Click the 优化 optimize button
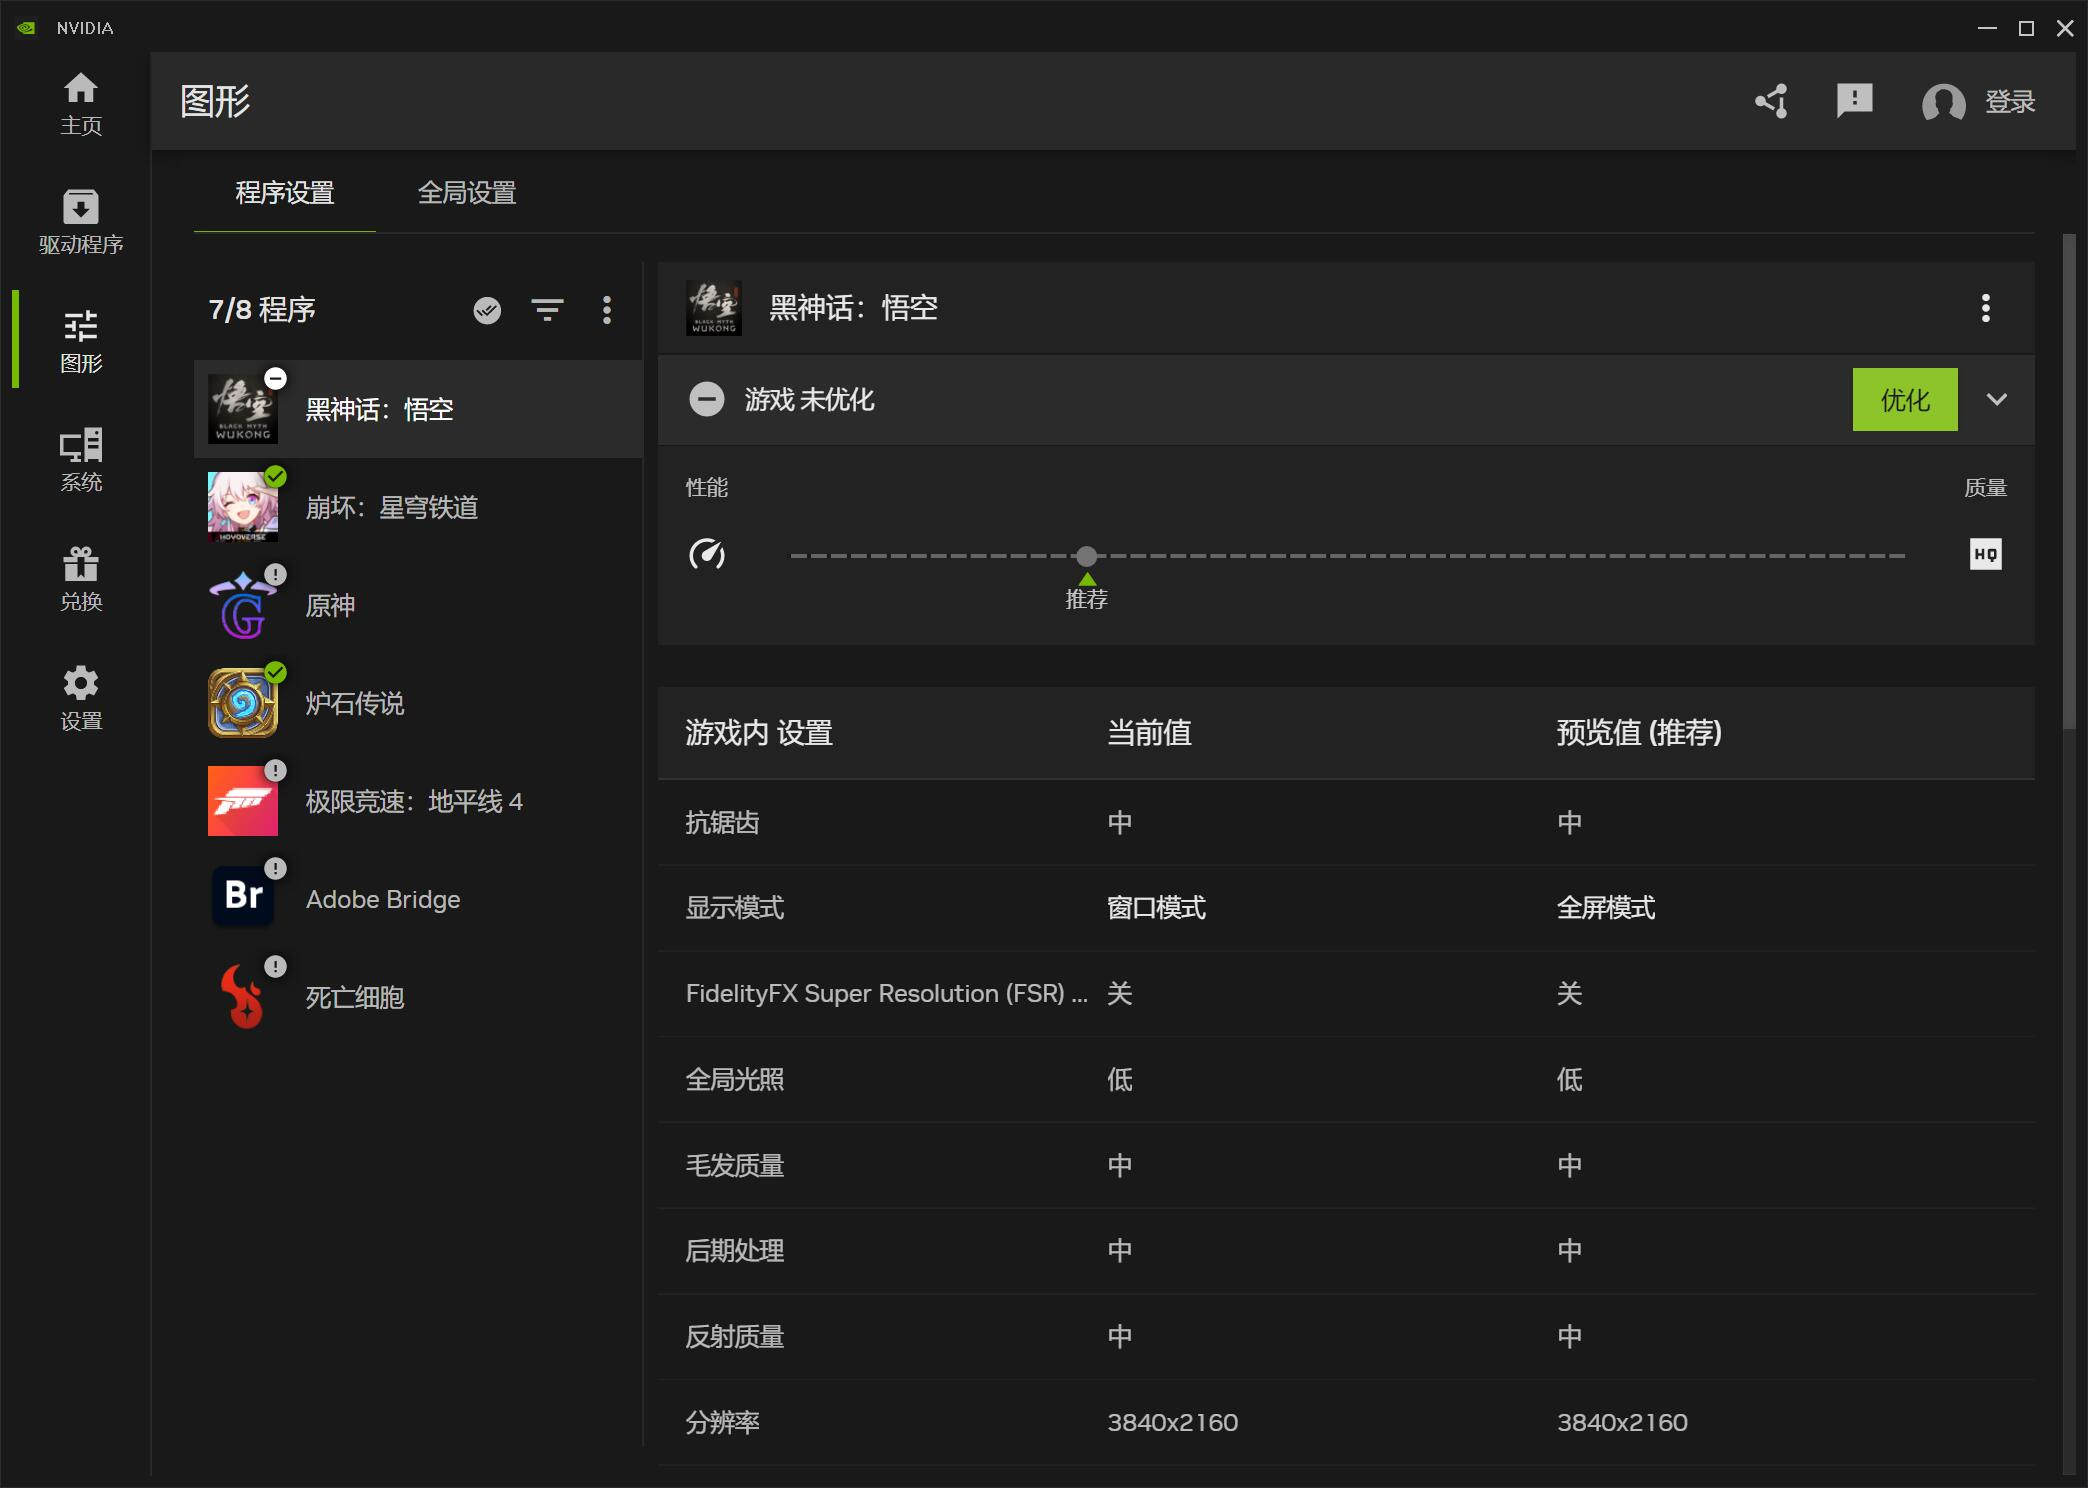This screenshot has height=1488, width=2088. coord(1904,399)
